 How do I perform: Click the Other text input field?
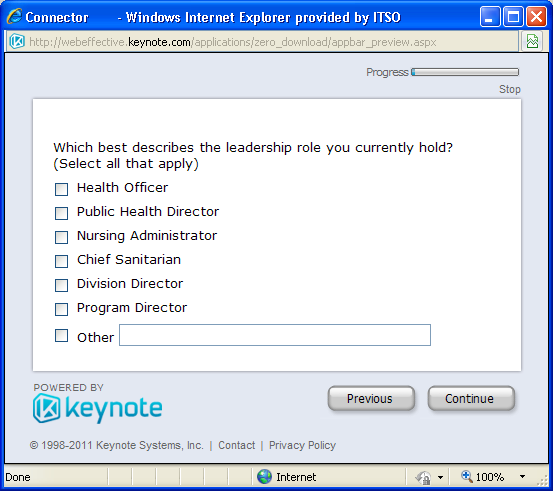(x=275, y=335)
